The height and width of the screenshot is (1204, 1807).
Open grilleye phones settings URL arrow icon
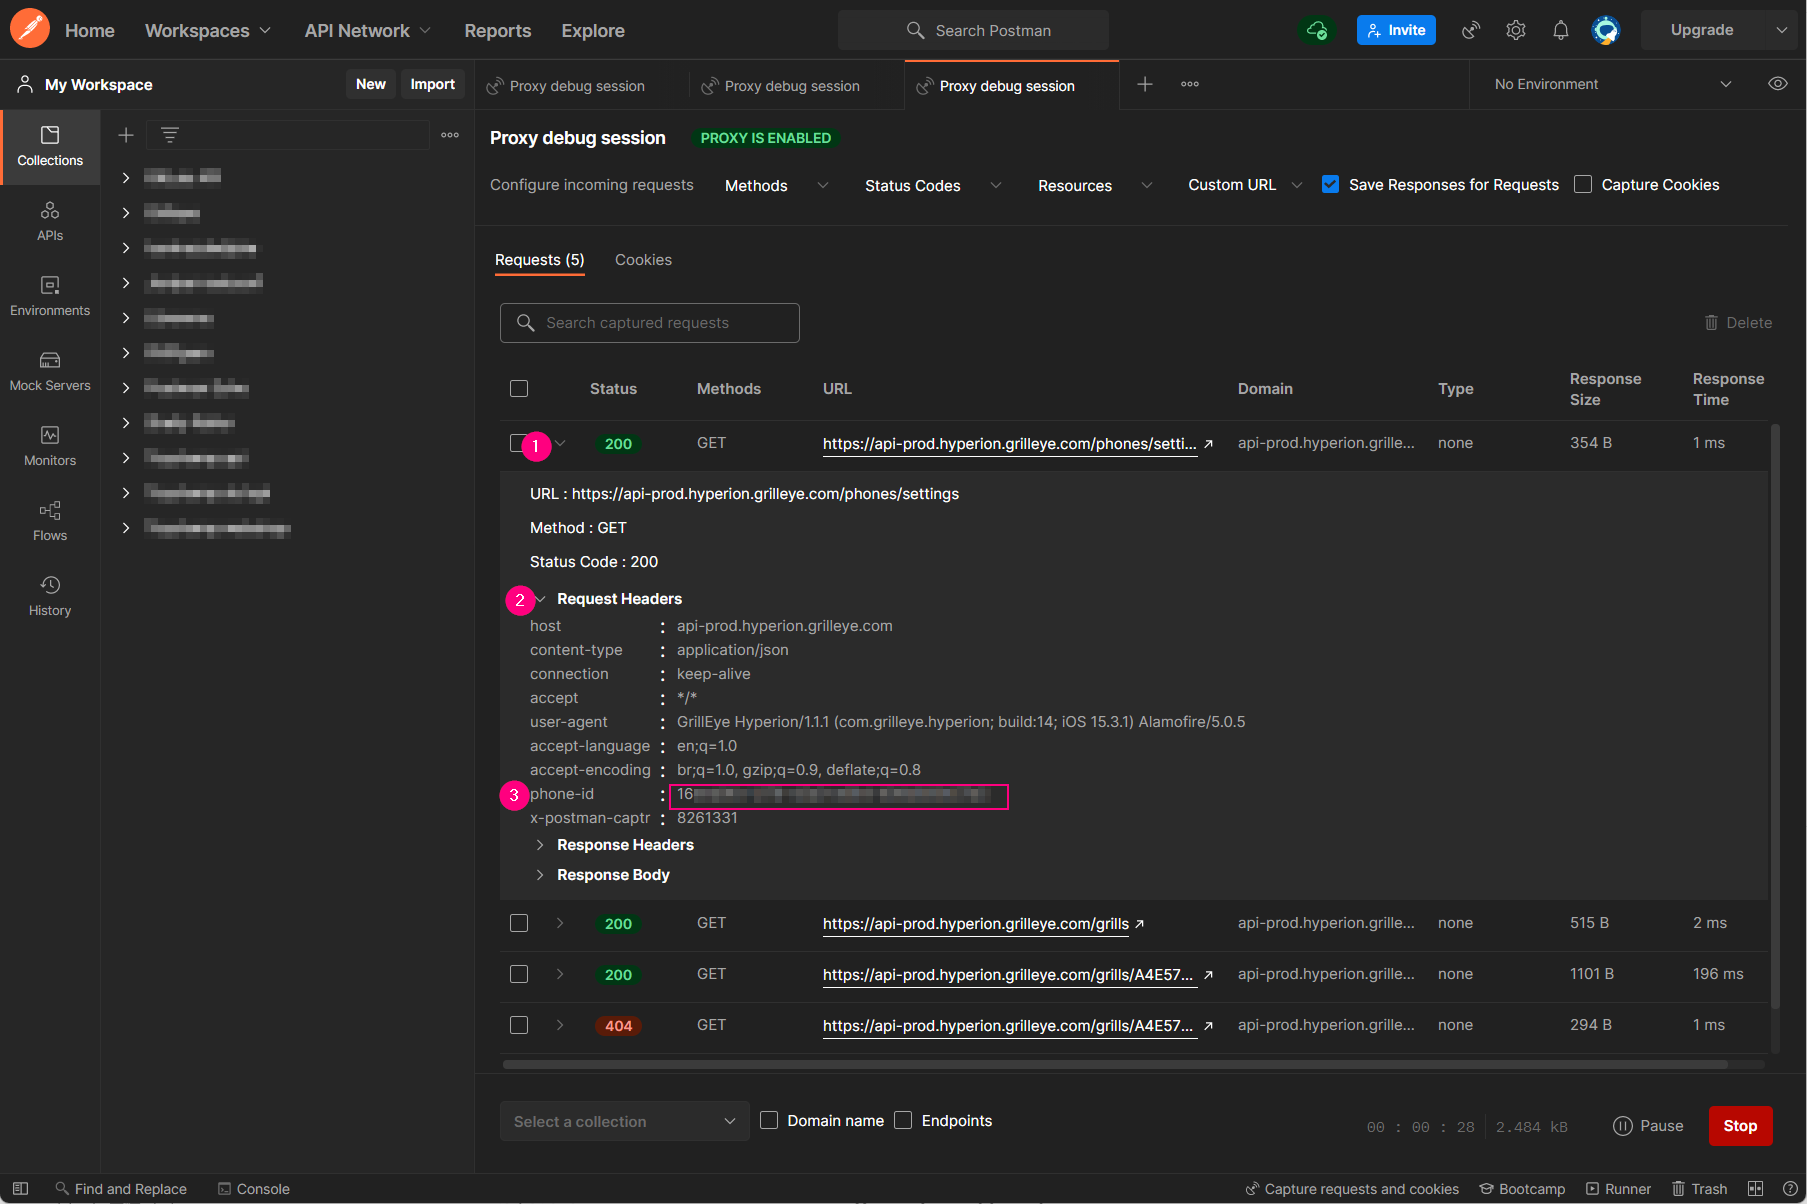click(x=1208, y=444)
